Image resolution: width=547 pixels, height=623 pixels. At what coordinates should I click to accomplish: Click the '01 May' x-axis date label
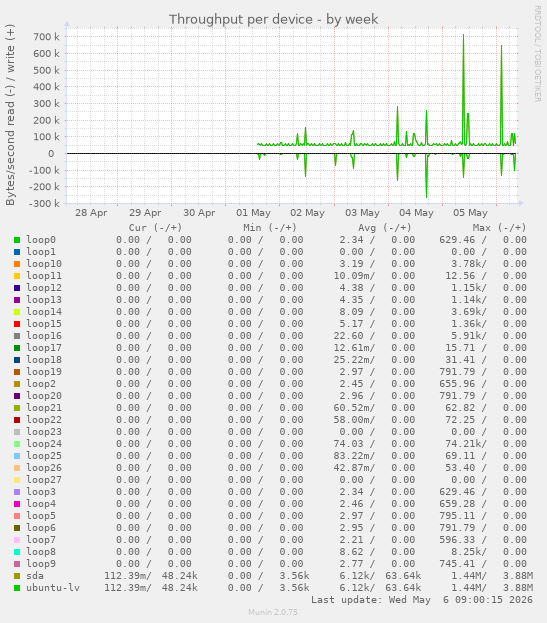253,213
